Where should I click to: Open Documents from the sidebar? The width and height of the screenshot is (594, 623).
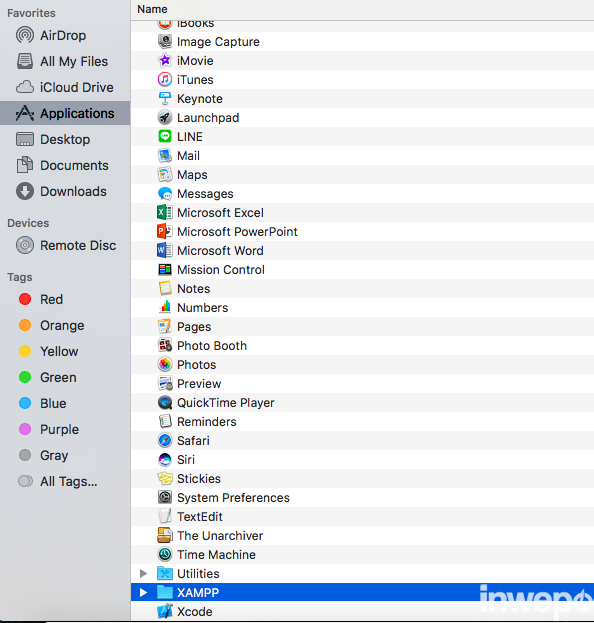[x=65, y=165]
